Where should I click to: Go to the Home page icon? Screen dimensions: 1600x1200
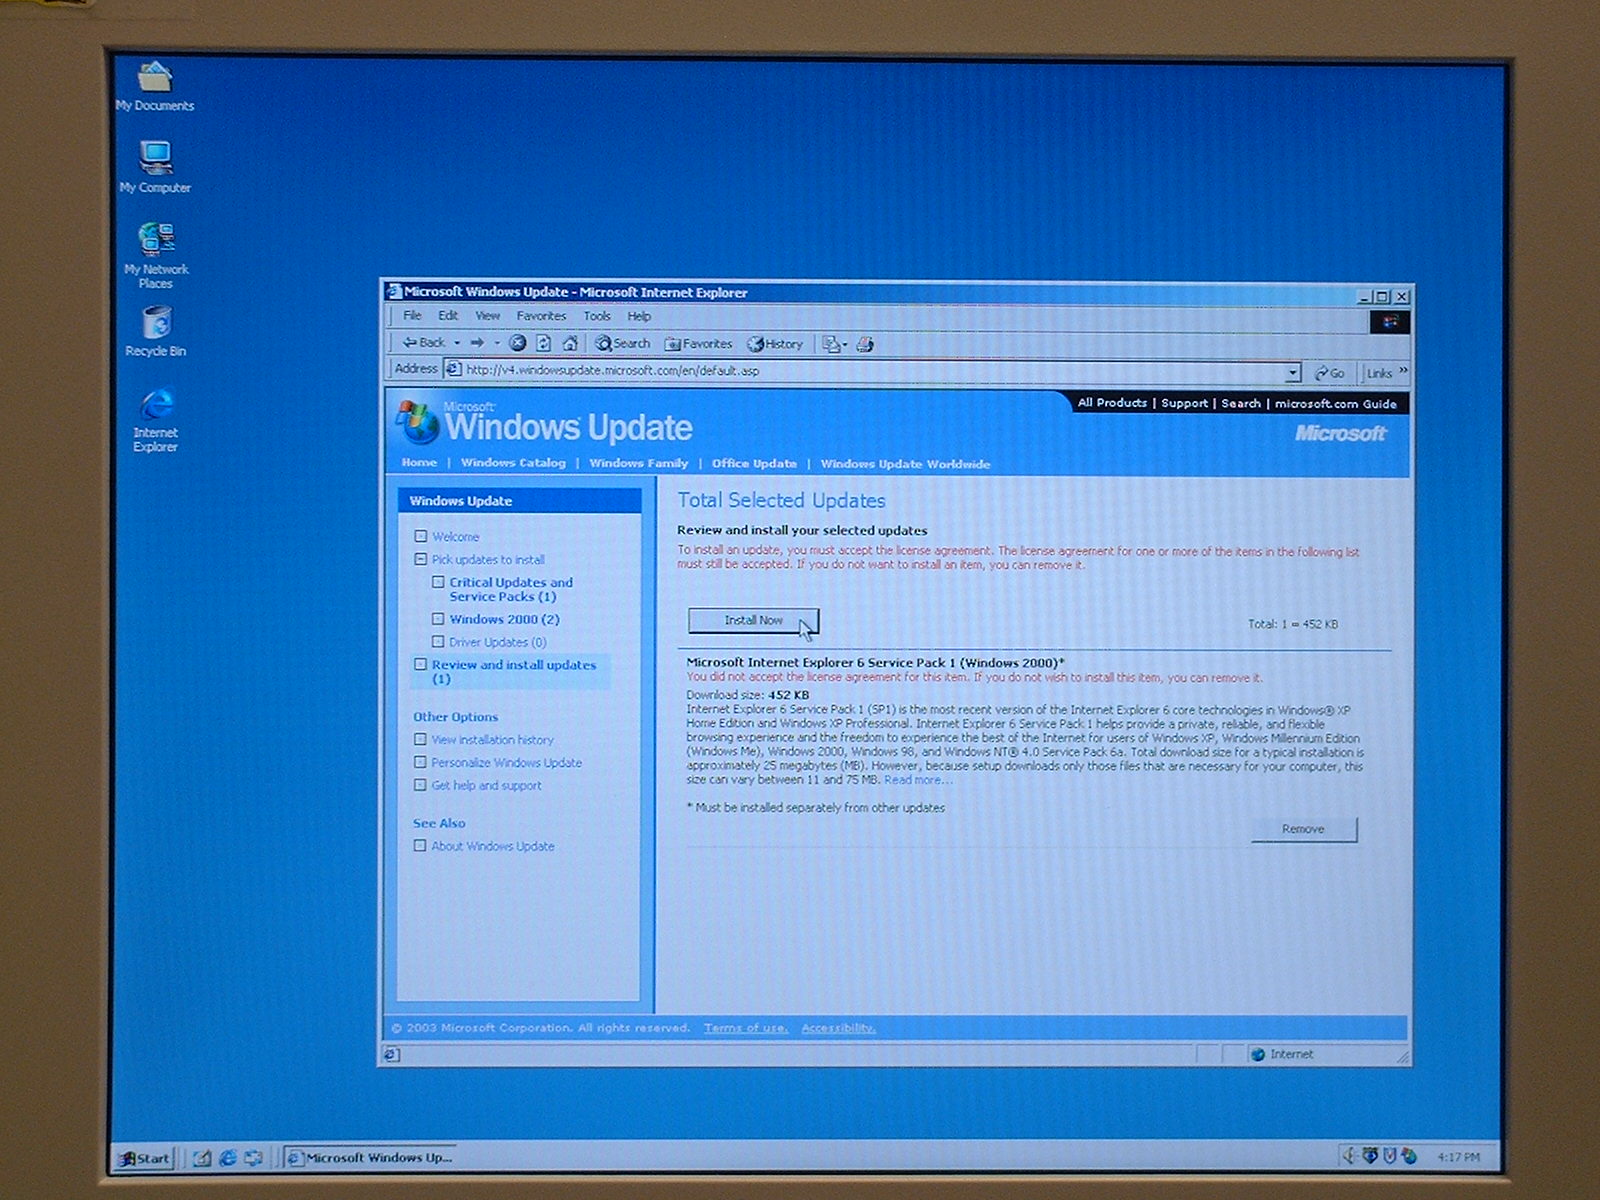[570, 343]
